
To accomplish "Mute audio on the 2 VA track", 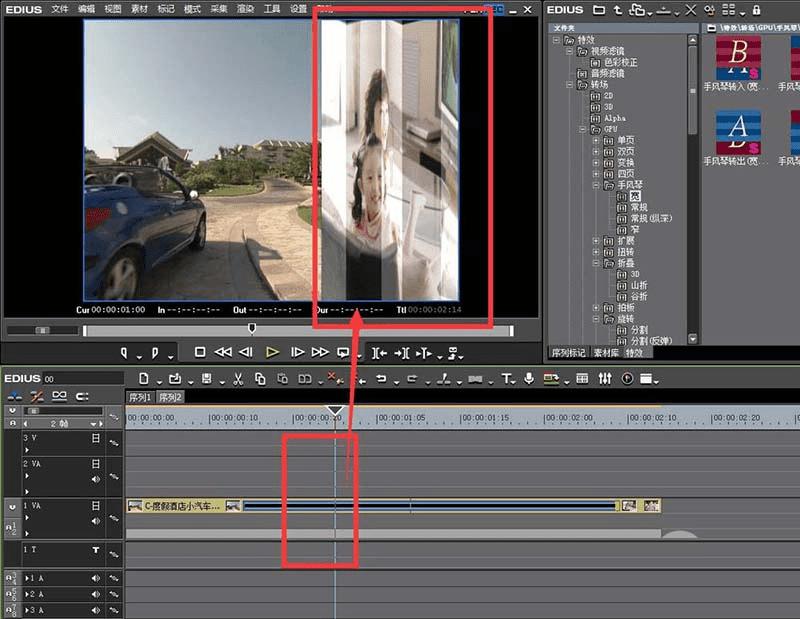I will click(x=96, y=480).
